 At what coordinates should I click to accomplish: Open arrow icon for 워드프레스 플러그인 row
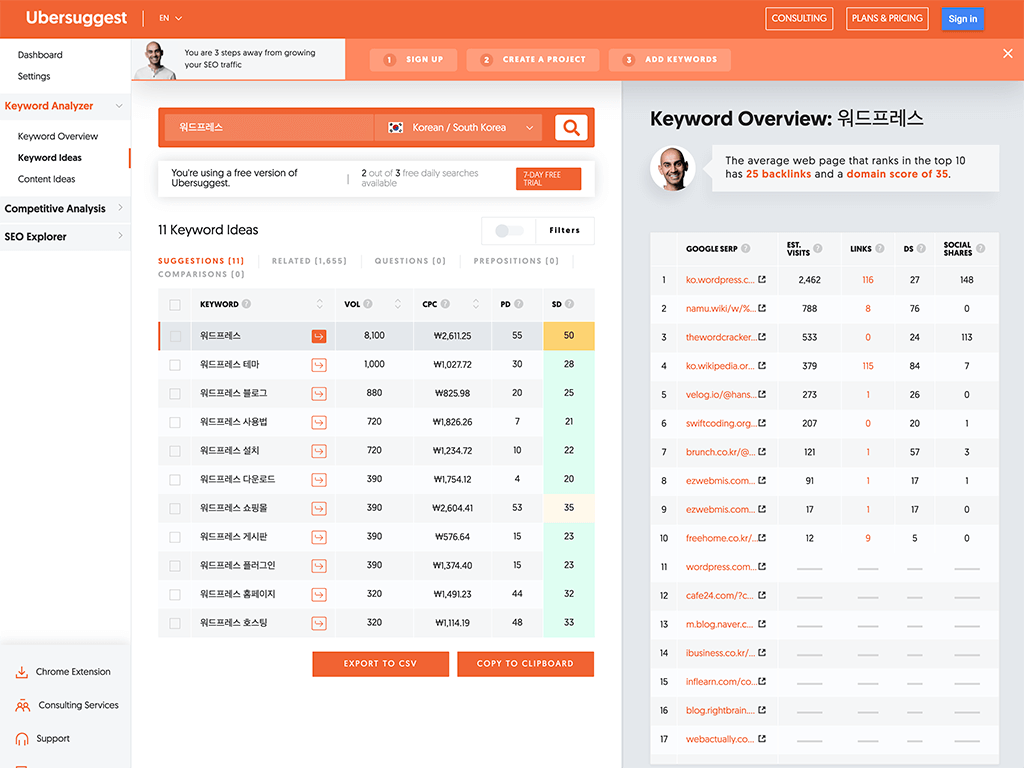click(x=319, y=566)
